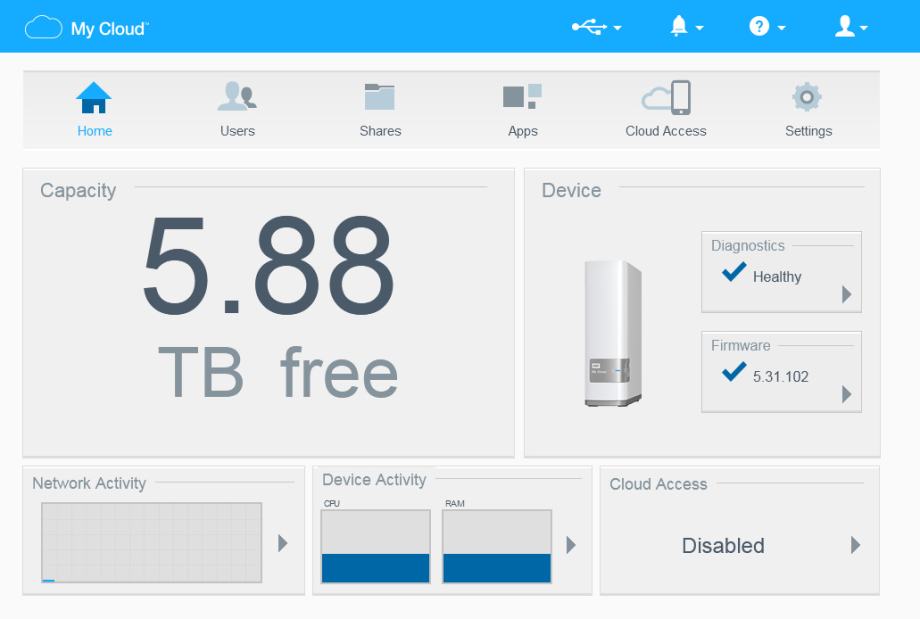The width and height of the screenshot is (920, 619).
Task: Switch to the Apps tab label
Action: click(x=523, y=131)
